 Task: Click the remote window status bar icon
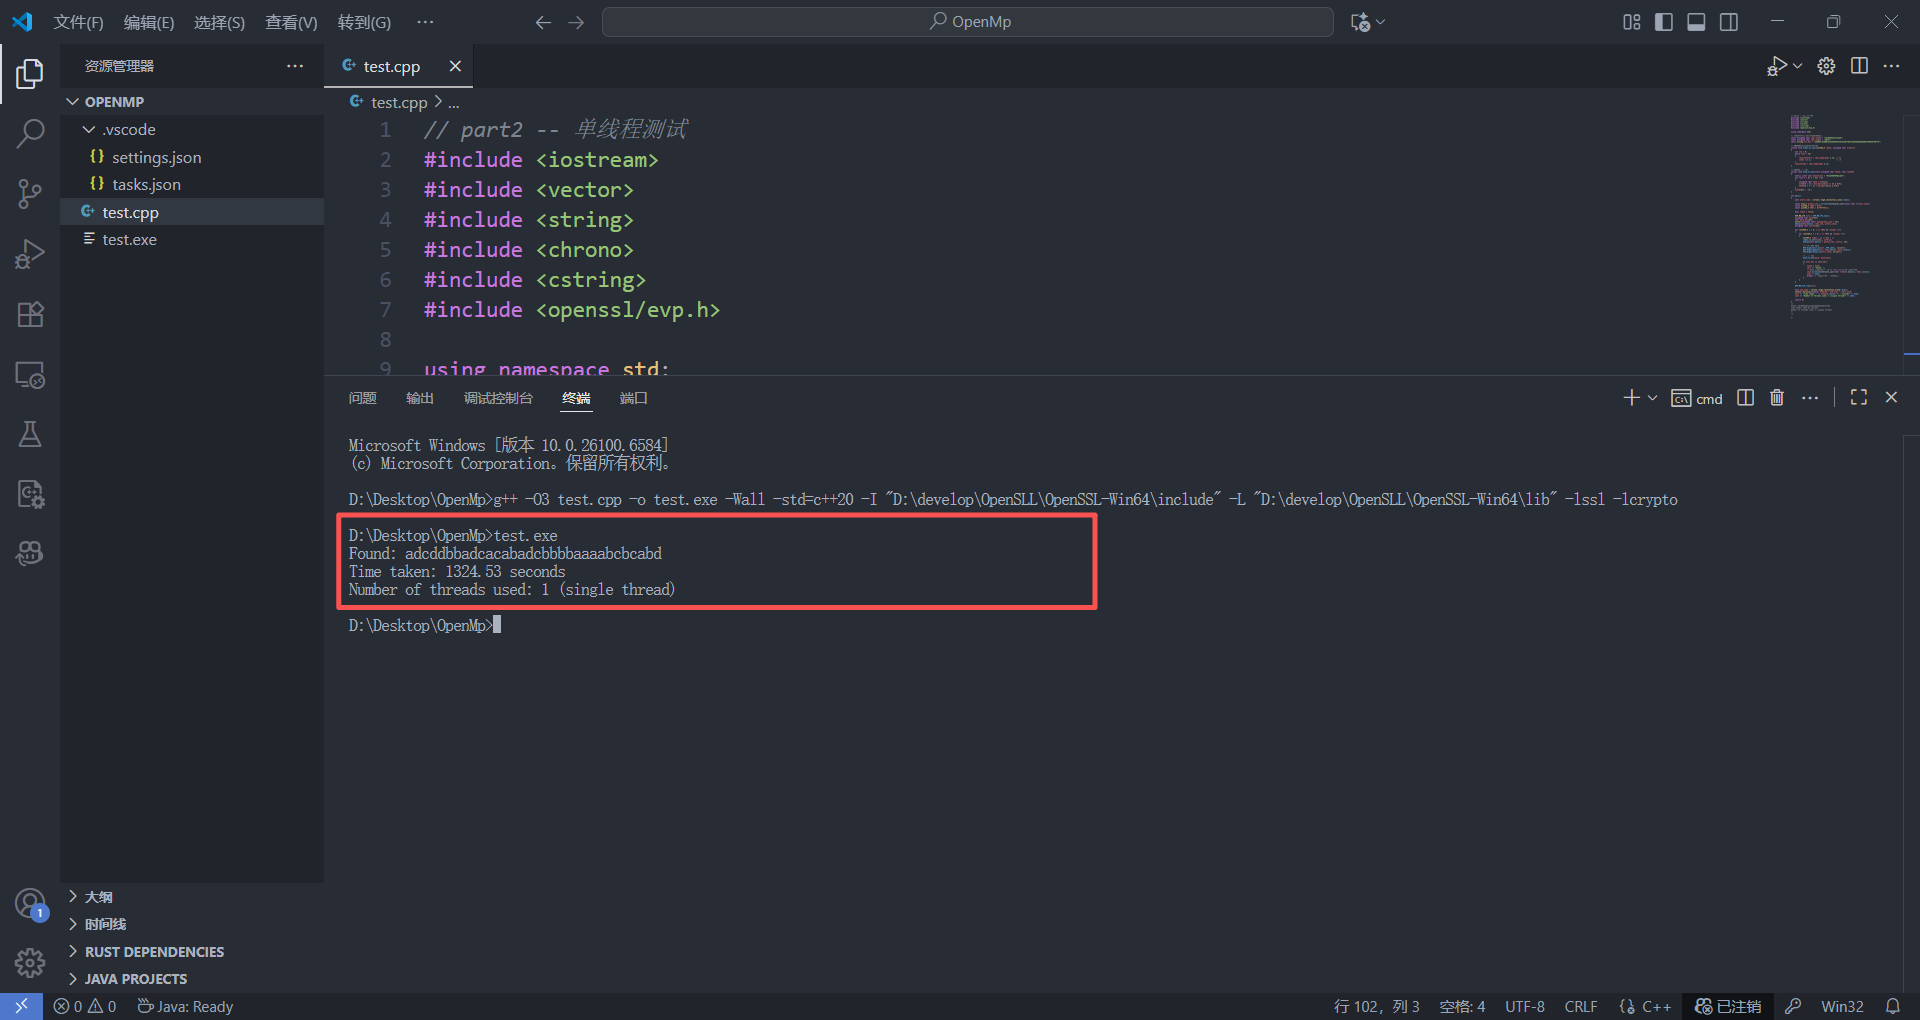(21, 1006)
